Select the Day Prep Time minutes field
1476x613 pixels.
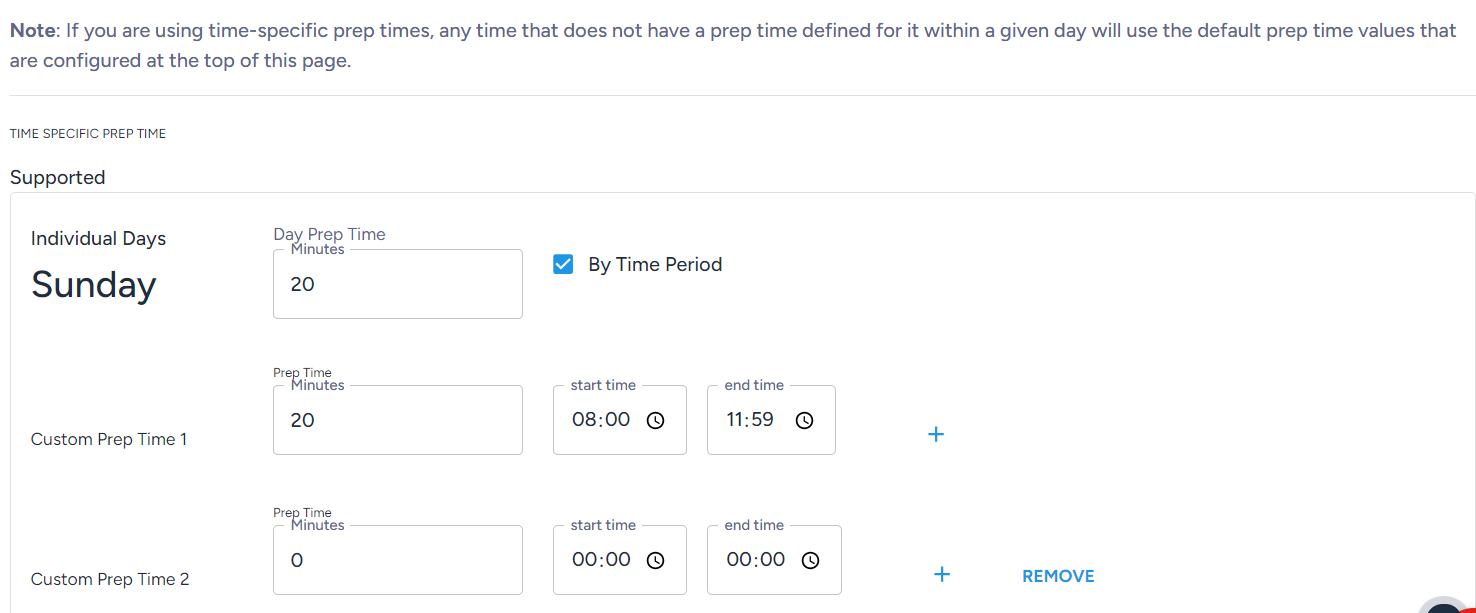(x=397, y=283)
